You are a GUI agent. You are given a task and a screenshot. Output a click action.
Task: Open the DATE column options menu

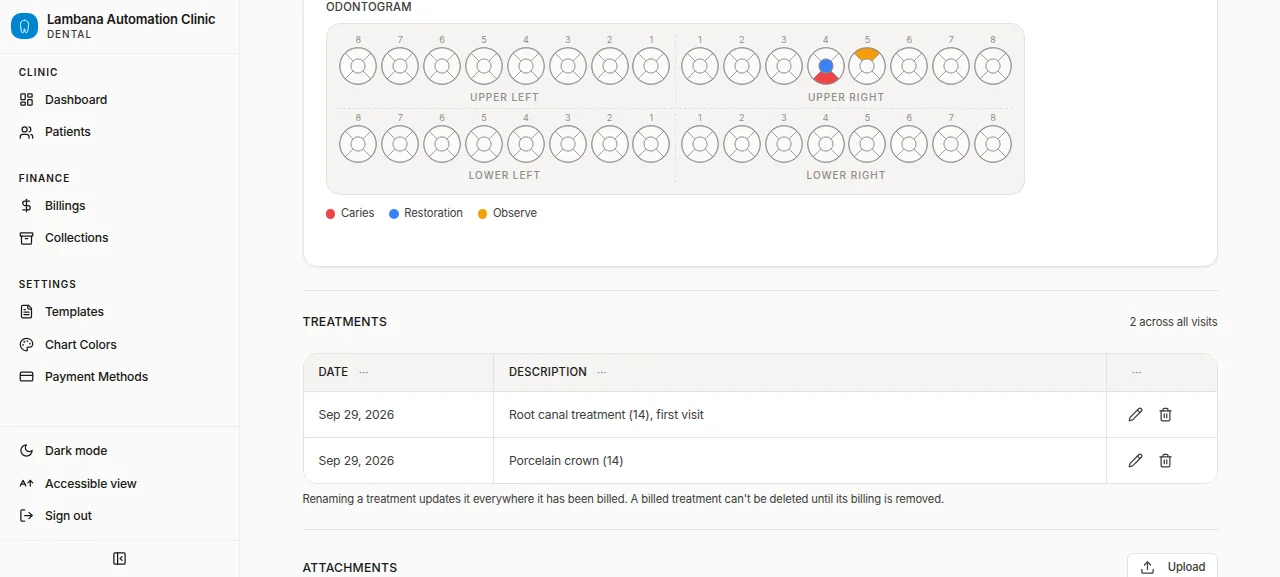coord(364,372)
